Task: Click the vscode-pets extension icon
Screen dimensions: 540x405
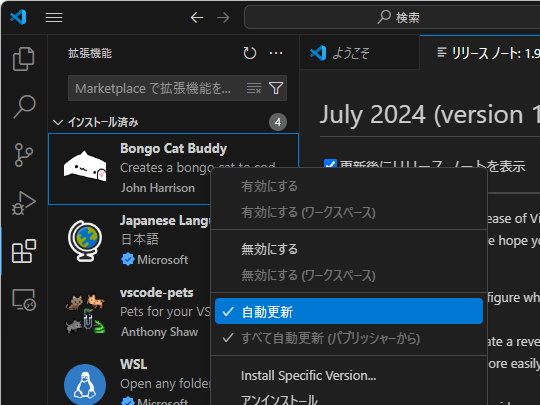Action: [85, 313]
